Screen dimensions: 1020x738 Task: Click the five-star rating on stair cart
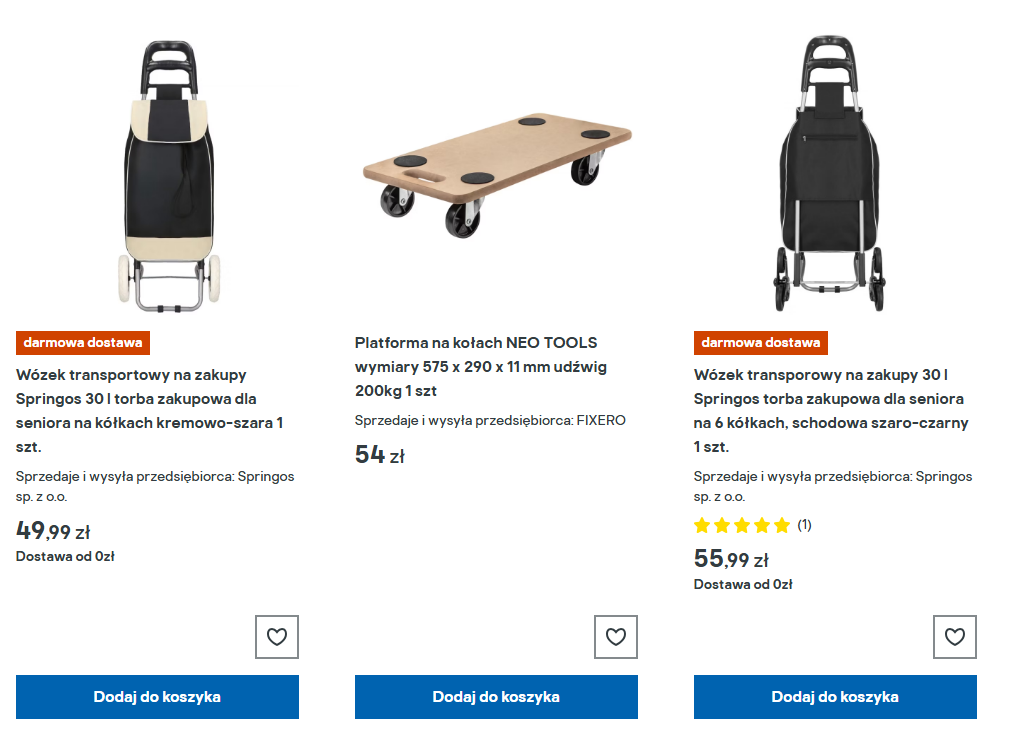click(x=742, y=525)
